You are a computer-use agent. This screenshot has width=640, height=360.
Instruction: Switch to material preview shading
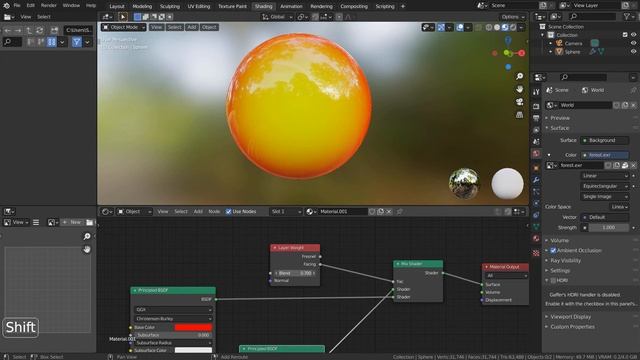(x=505, y=27)
